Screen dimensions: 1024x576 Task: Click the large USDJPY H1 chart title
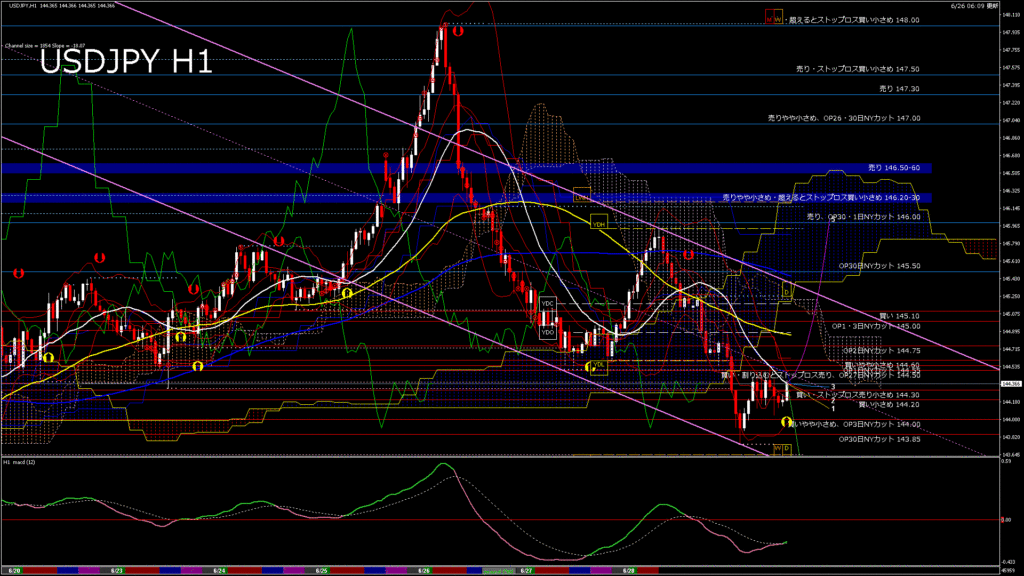(x=126, y=62)
